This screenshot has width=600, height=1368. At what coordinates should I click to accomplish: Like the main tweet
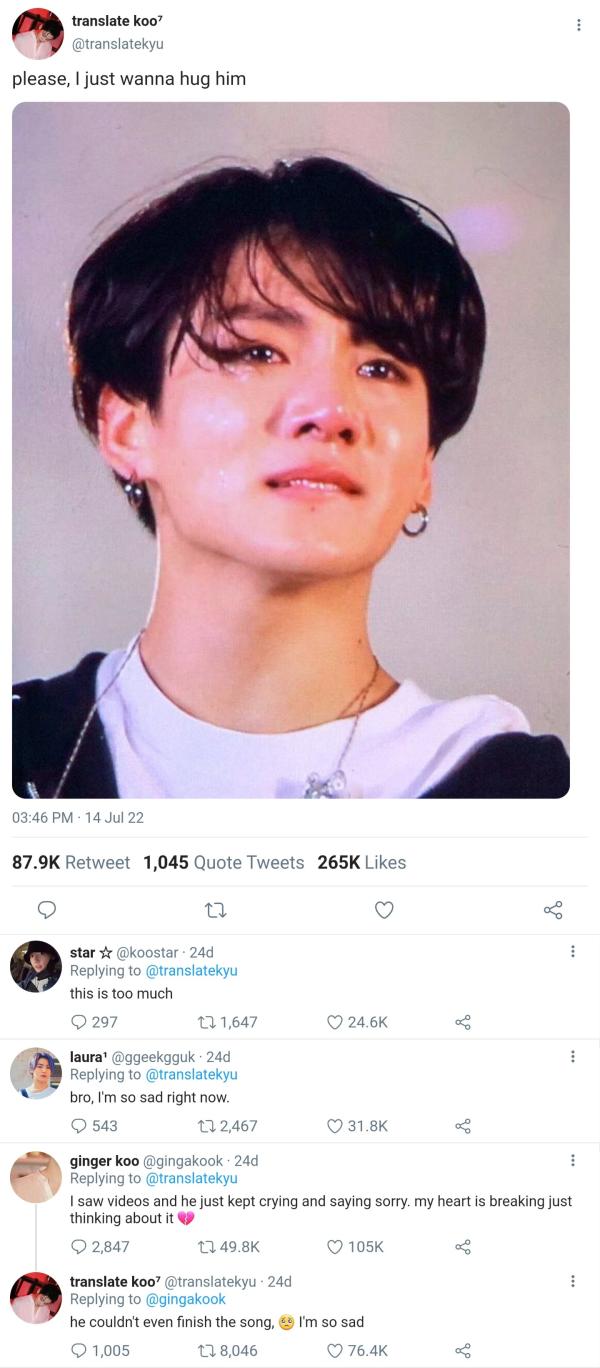(x=384, y=910)
